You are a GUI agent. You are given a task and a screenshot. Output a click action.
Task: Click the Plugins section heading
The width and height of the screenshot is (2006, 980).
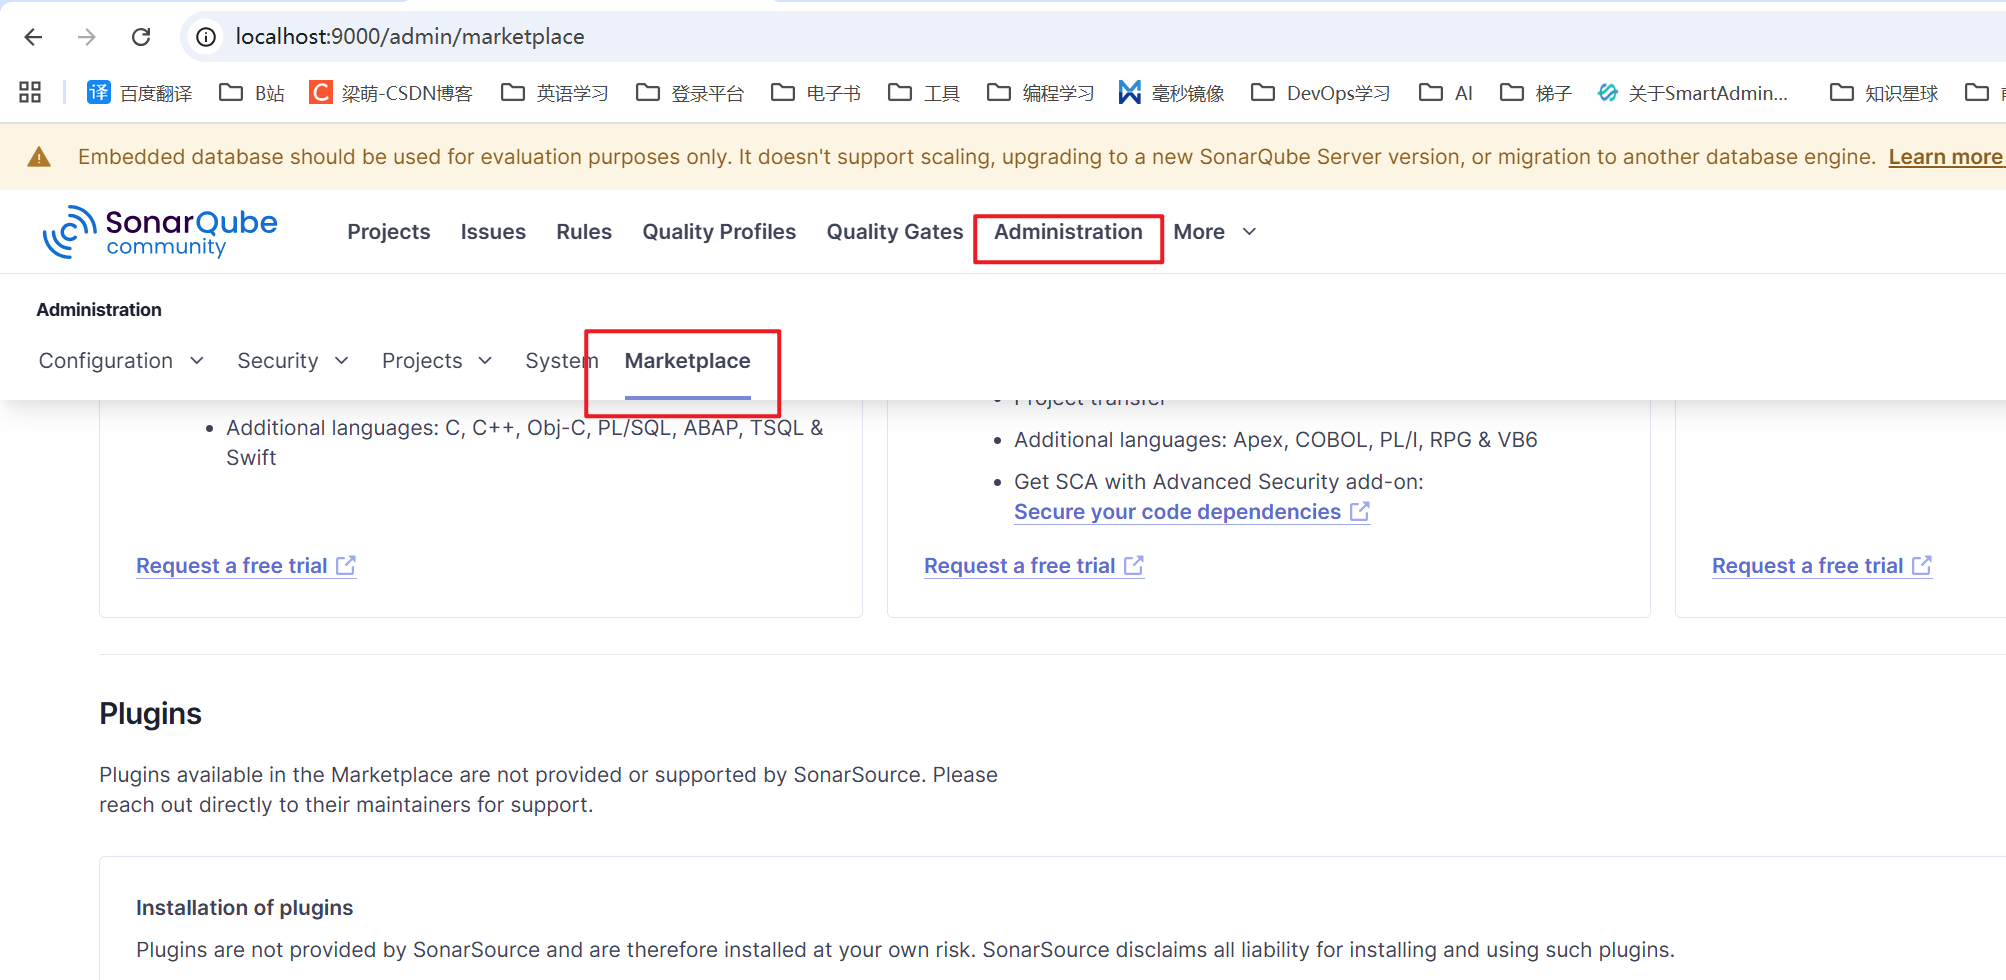point(150,714)
